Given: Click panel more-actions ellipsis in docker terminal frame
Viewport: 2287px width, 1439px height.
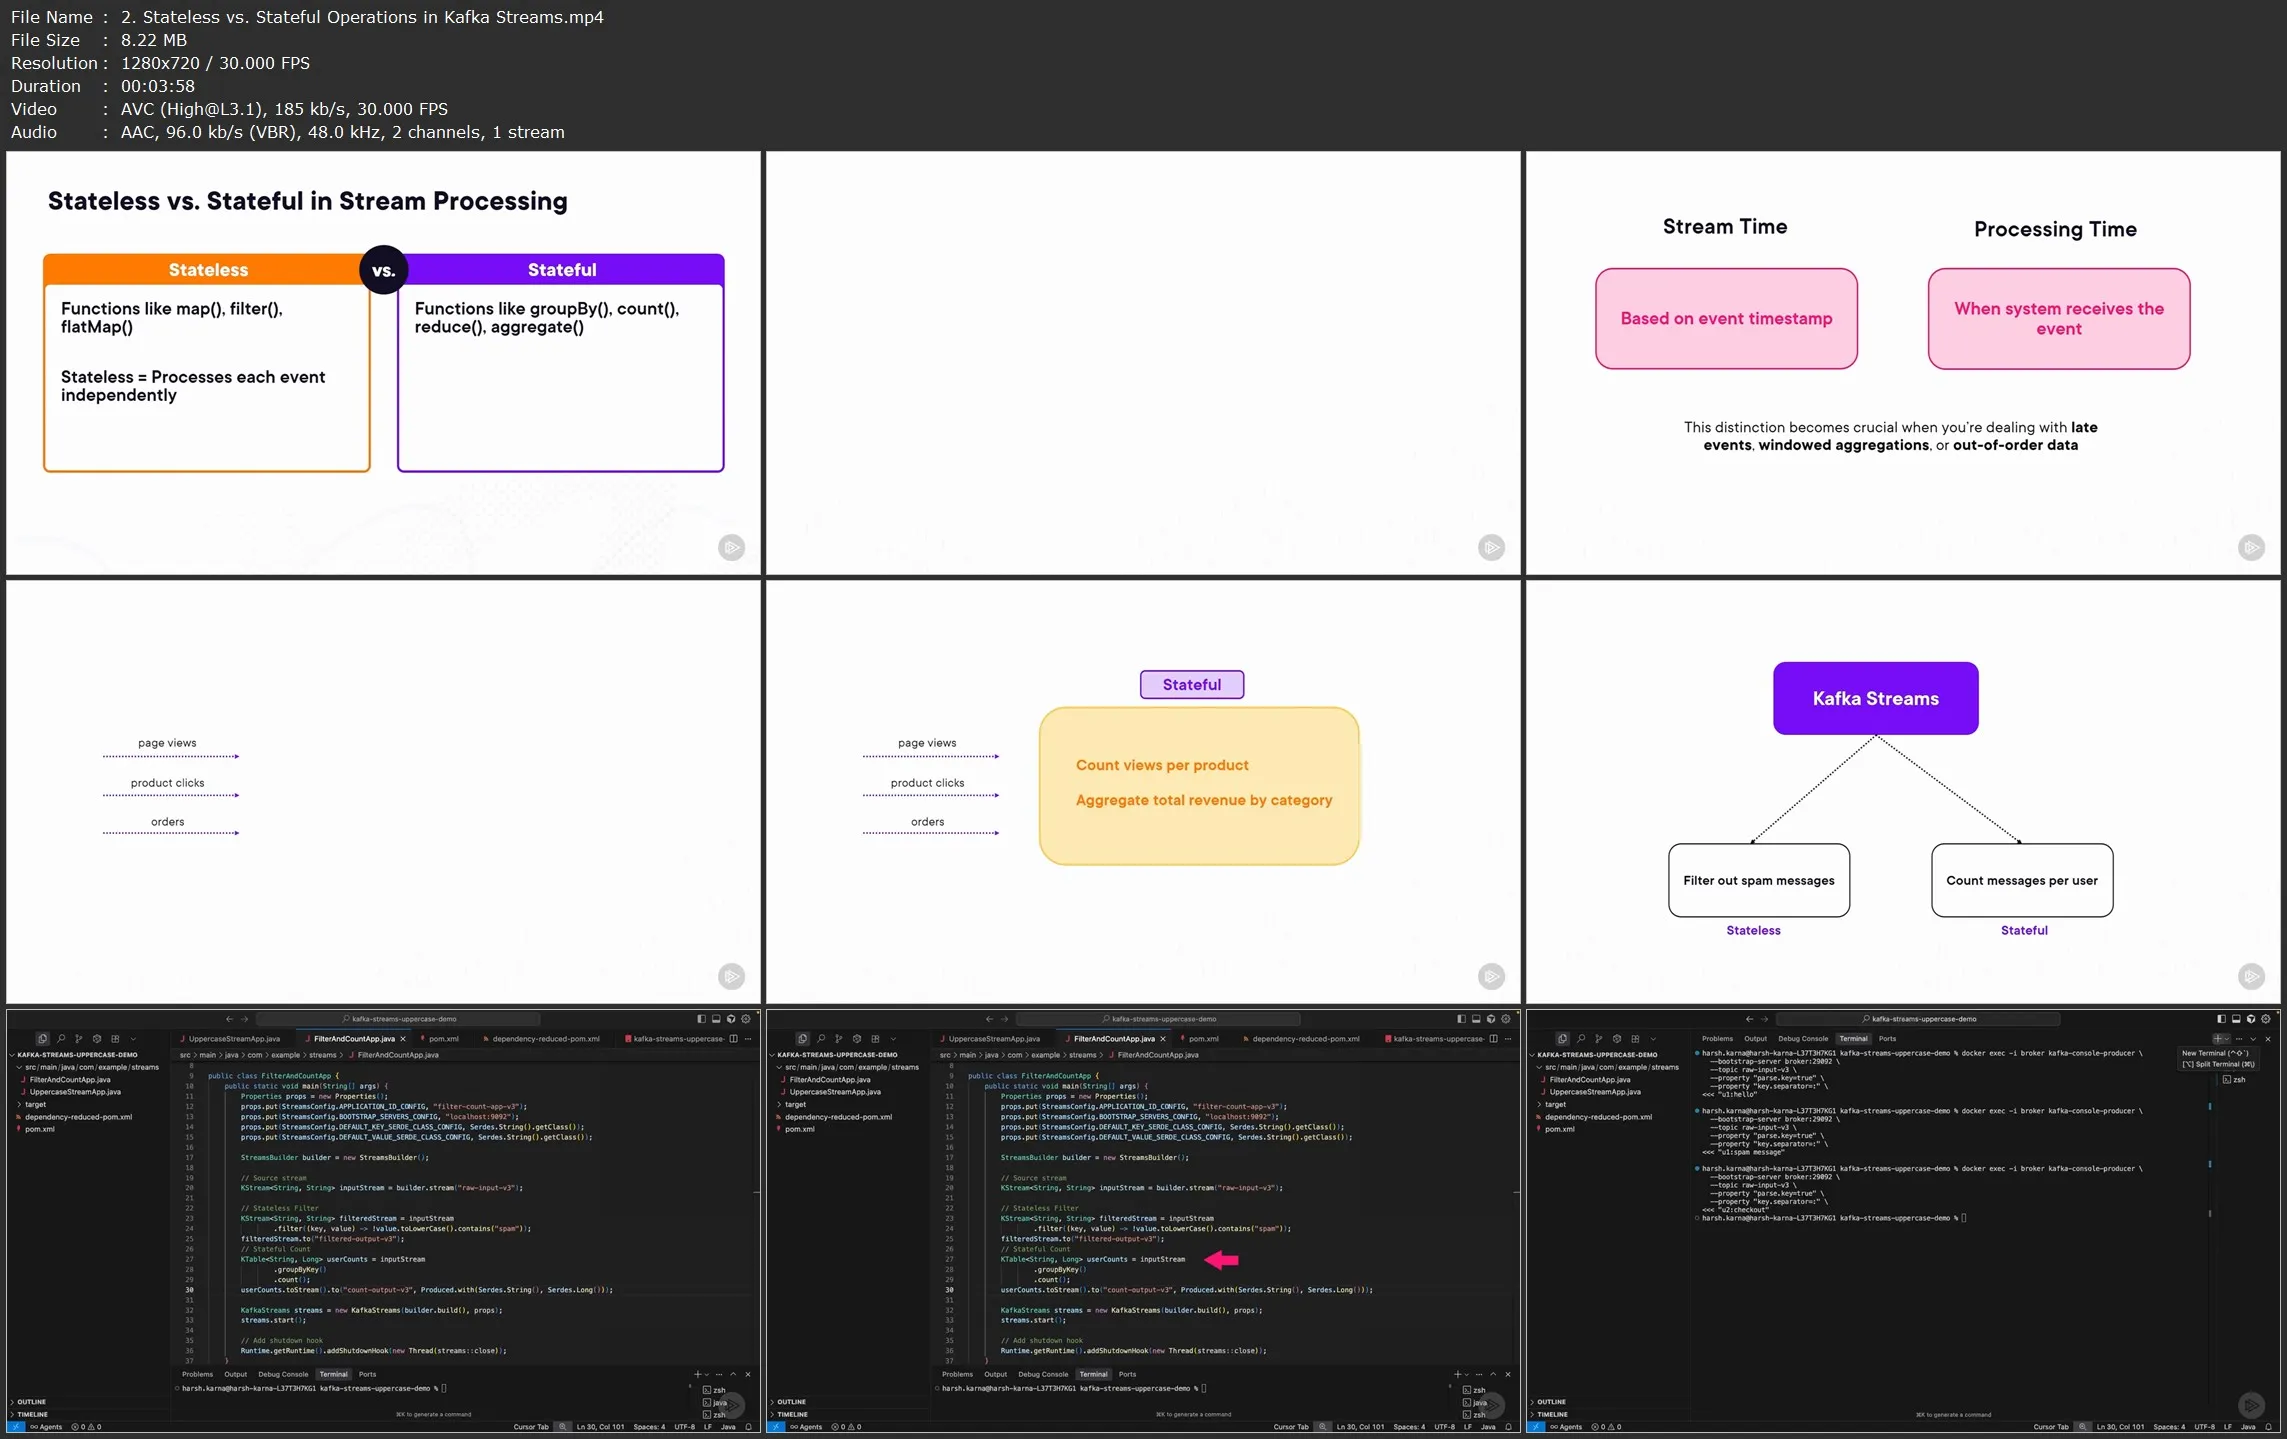Looking at the screenshot, I should [x=2239, y=1039].
